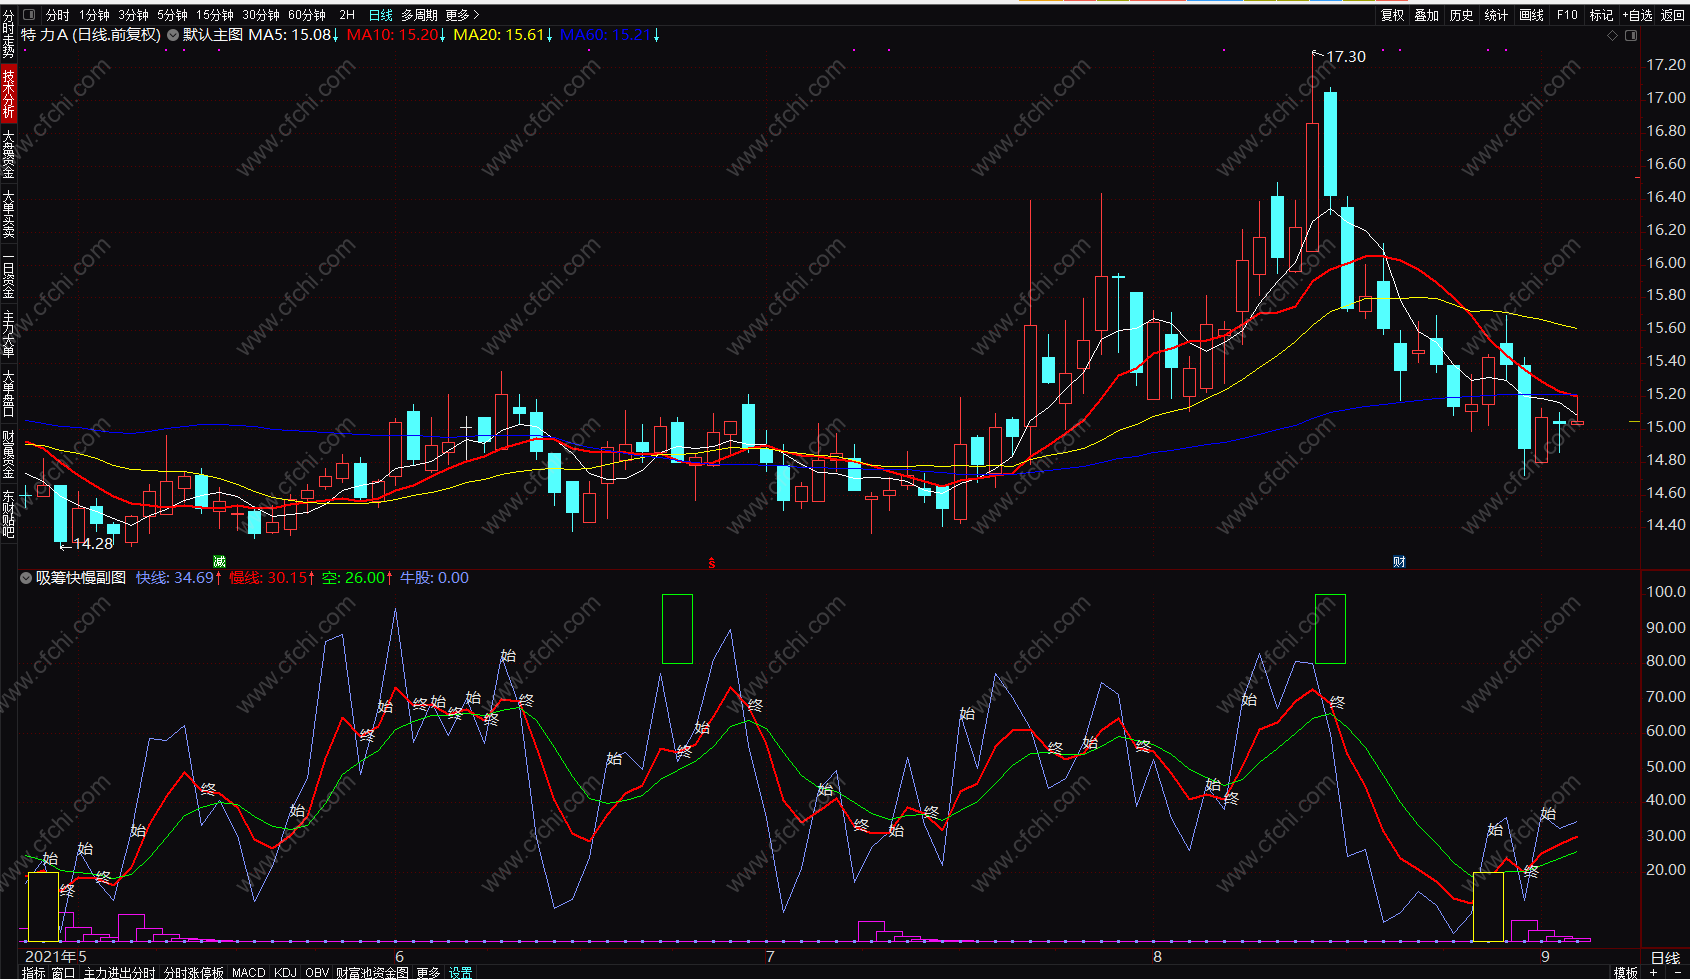Viewport: 1690px width, 979px height.
Task: Open the 模板 template menu
Action: (x=1626, y=972)
